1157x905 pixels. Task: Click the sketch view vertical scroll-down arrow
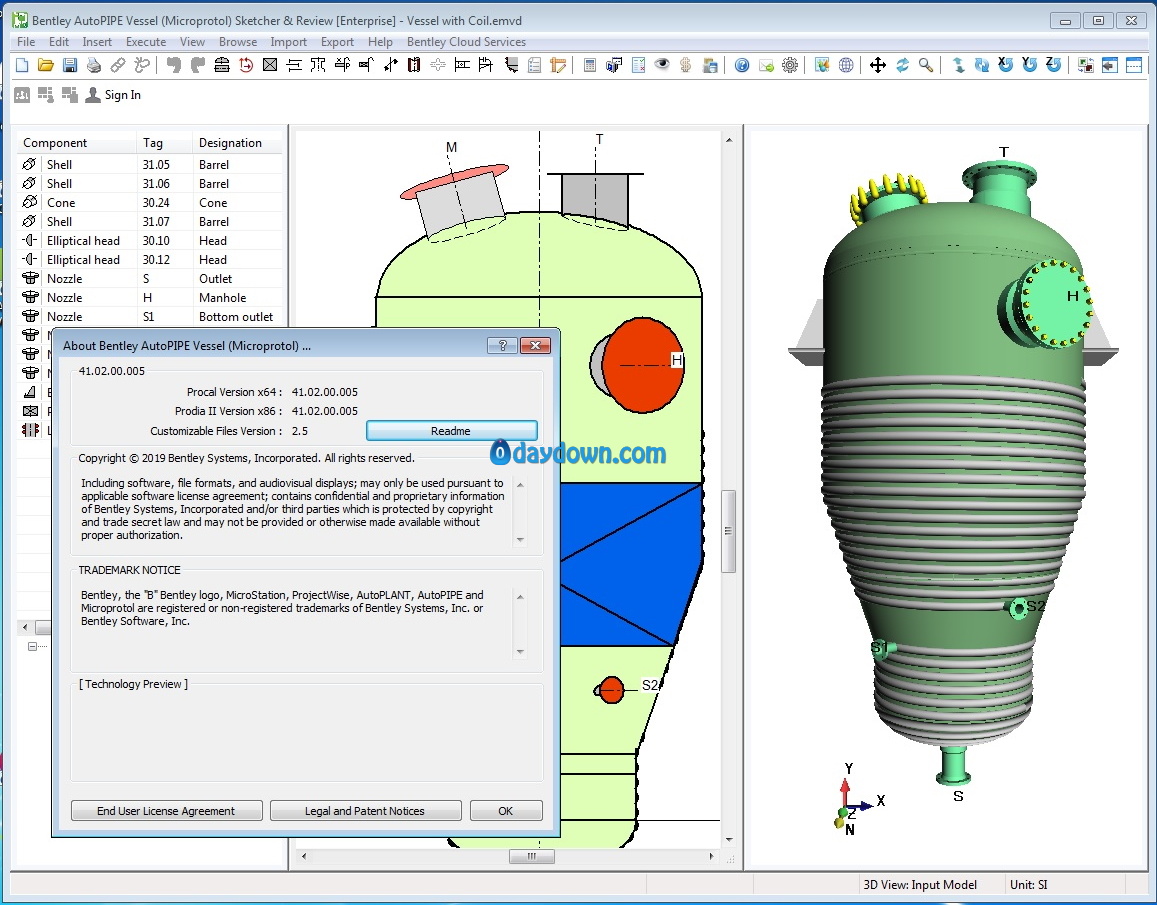coord(729,839)
